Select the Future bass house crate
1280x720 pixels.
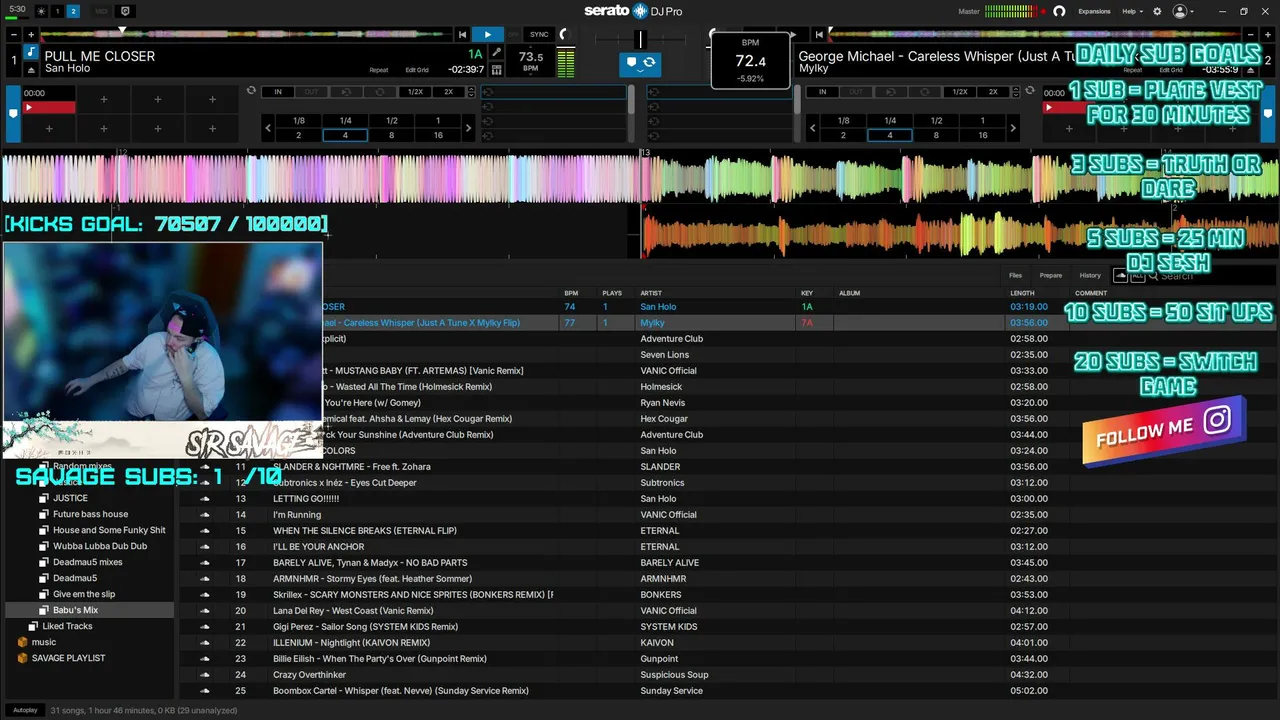[90, 514]
